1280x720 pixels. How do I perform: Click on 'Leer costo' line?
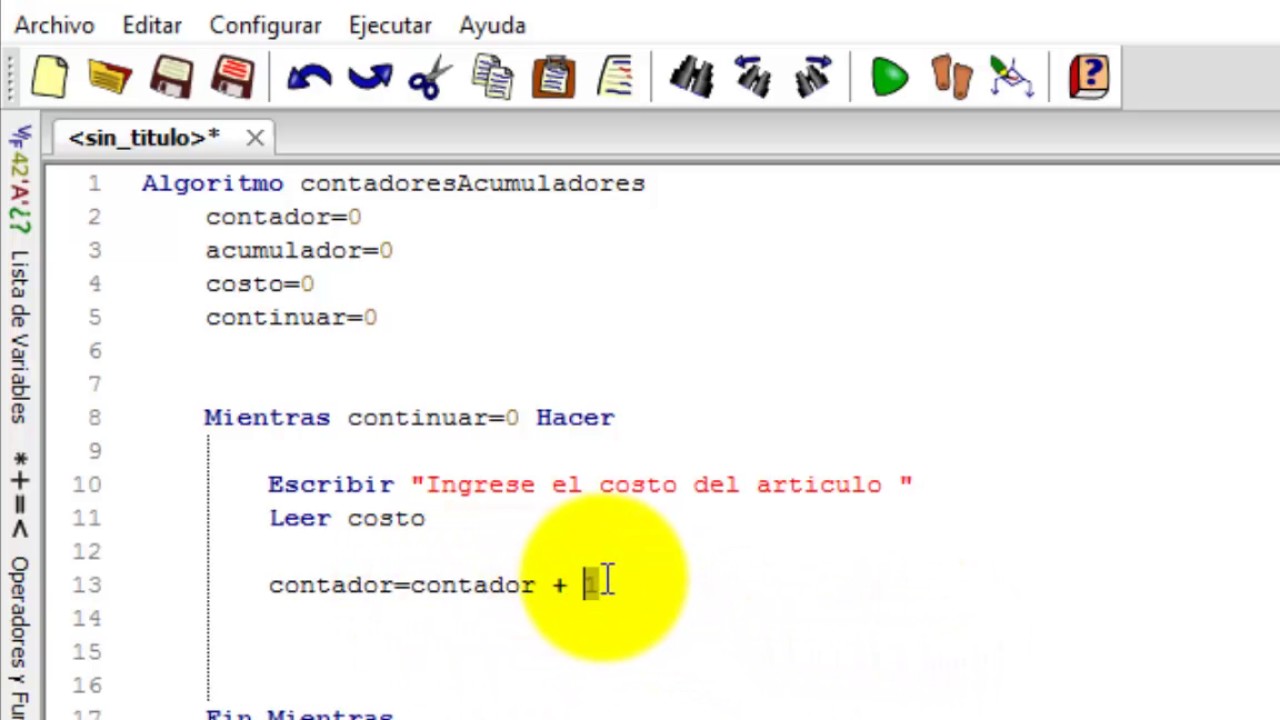[346, 518]
